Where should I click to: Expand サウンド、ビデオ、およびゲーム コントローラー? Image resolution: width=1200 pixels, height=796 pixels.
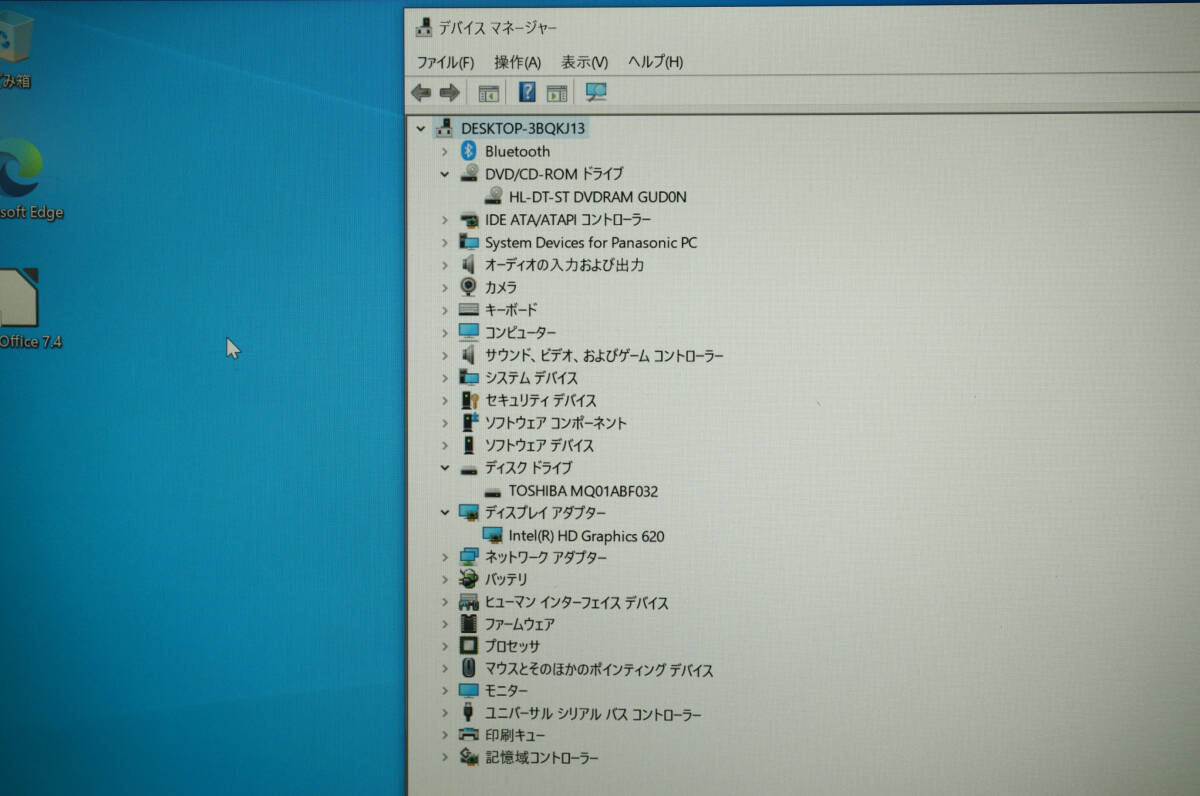445,356
